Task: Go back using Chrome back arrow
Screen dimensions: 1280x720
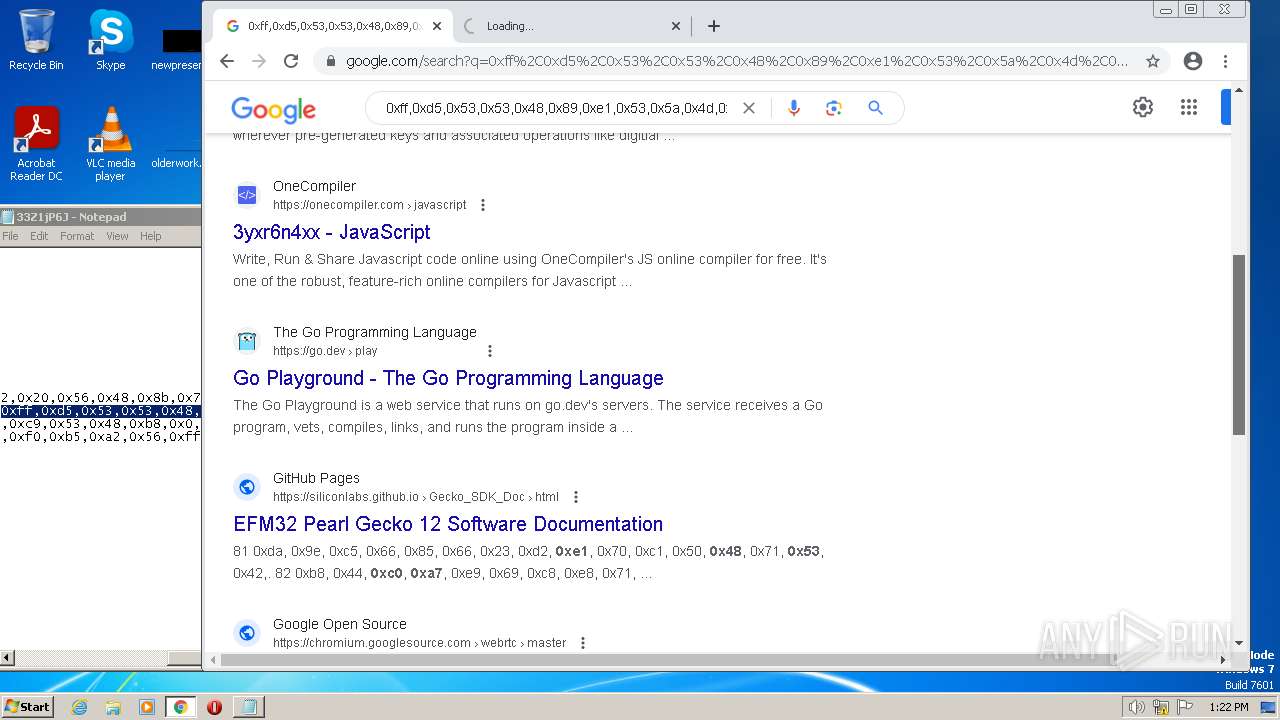Action: 227,61
